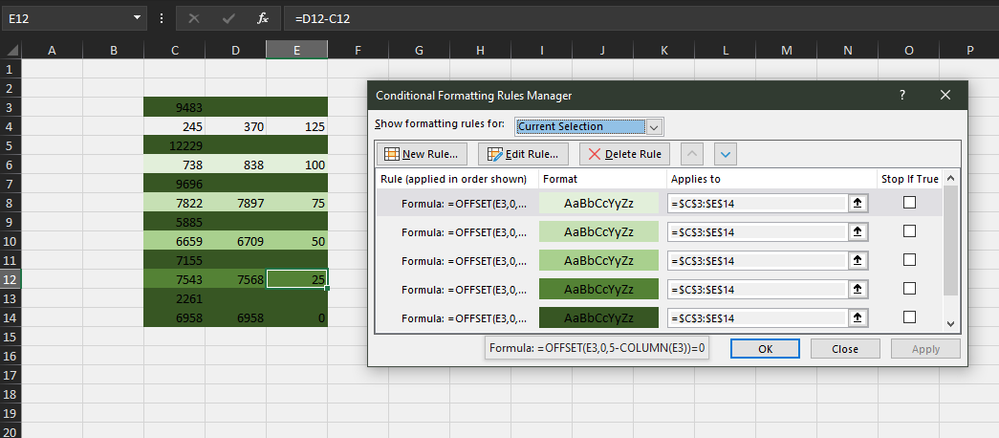Open the Name Box dropdown arrow
Viewport: 999px width, 438px height.
click(x=136, y=18)
